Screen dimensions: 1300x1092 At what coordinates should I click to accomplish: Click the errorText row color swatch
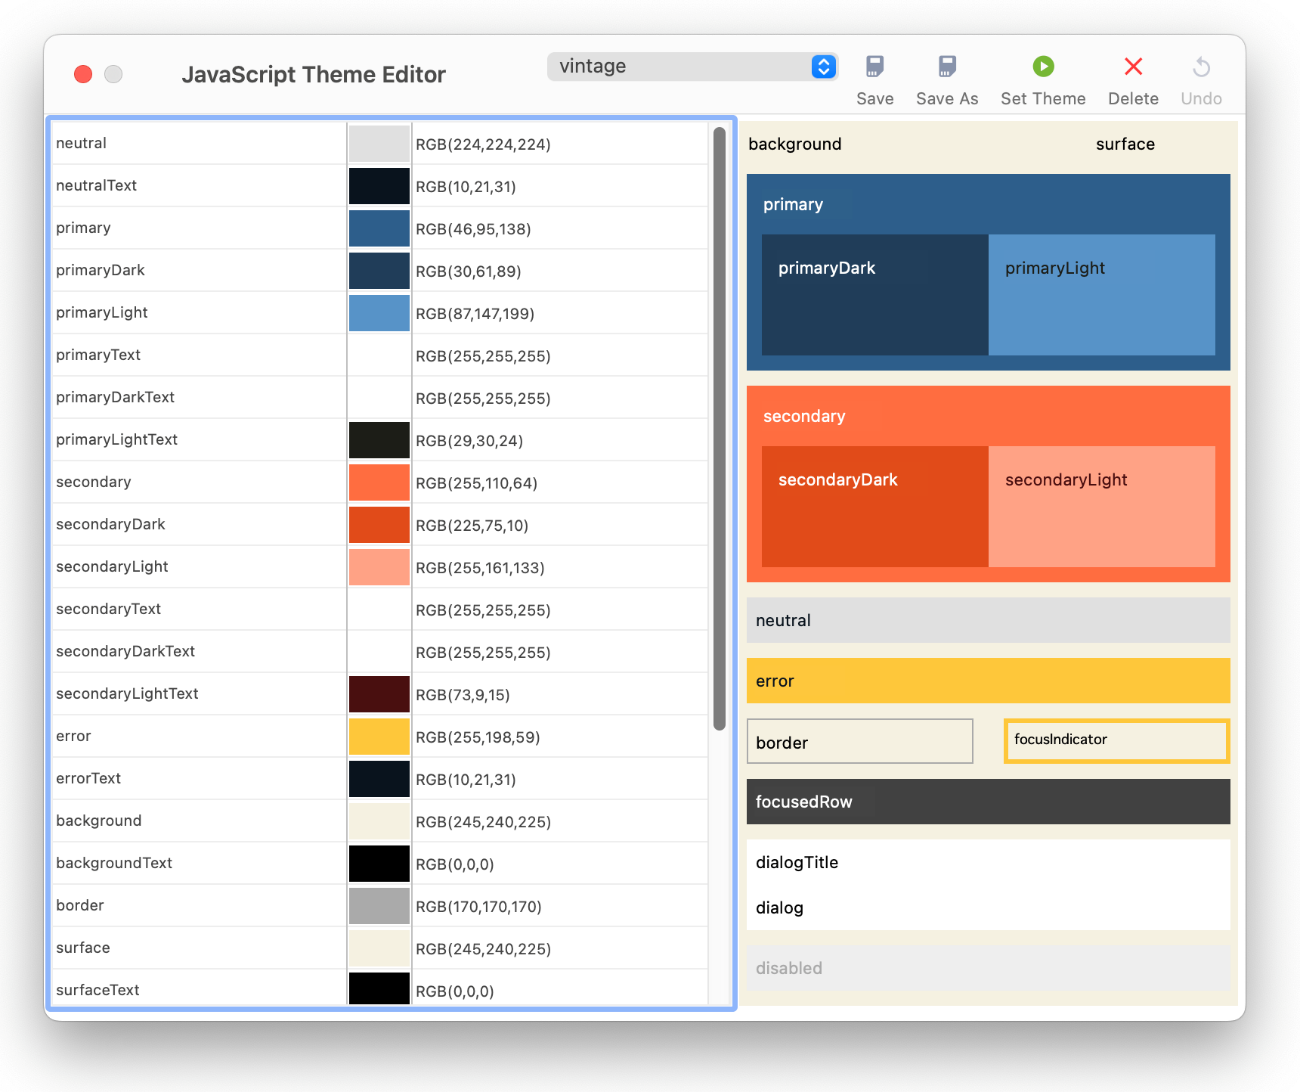coord(379,779)
